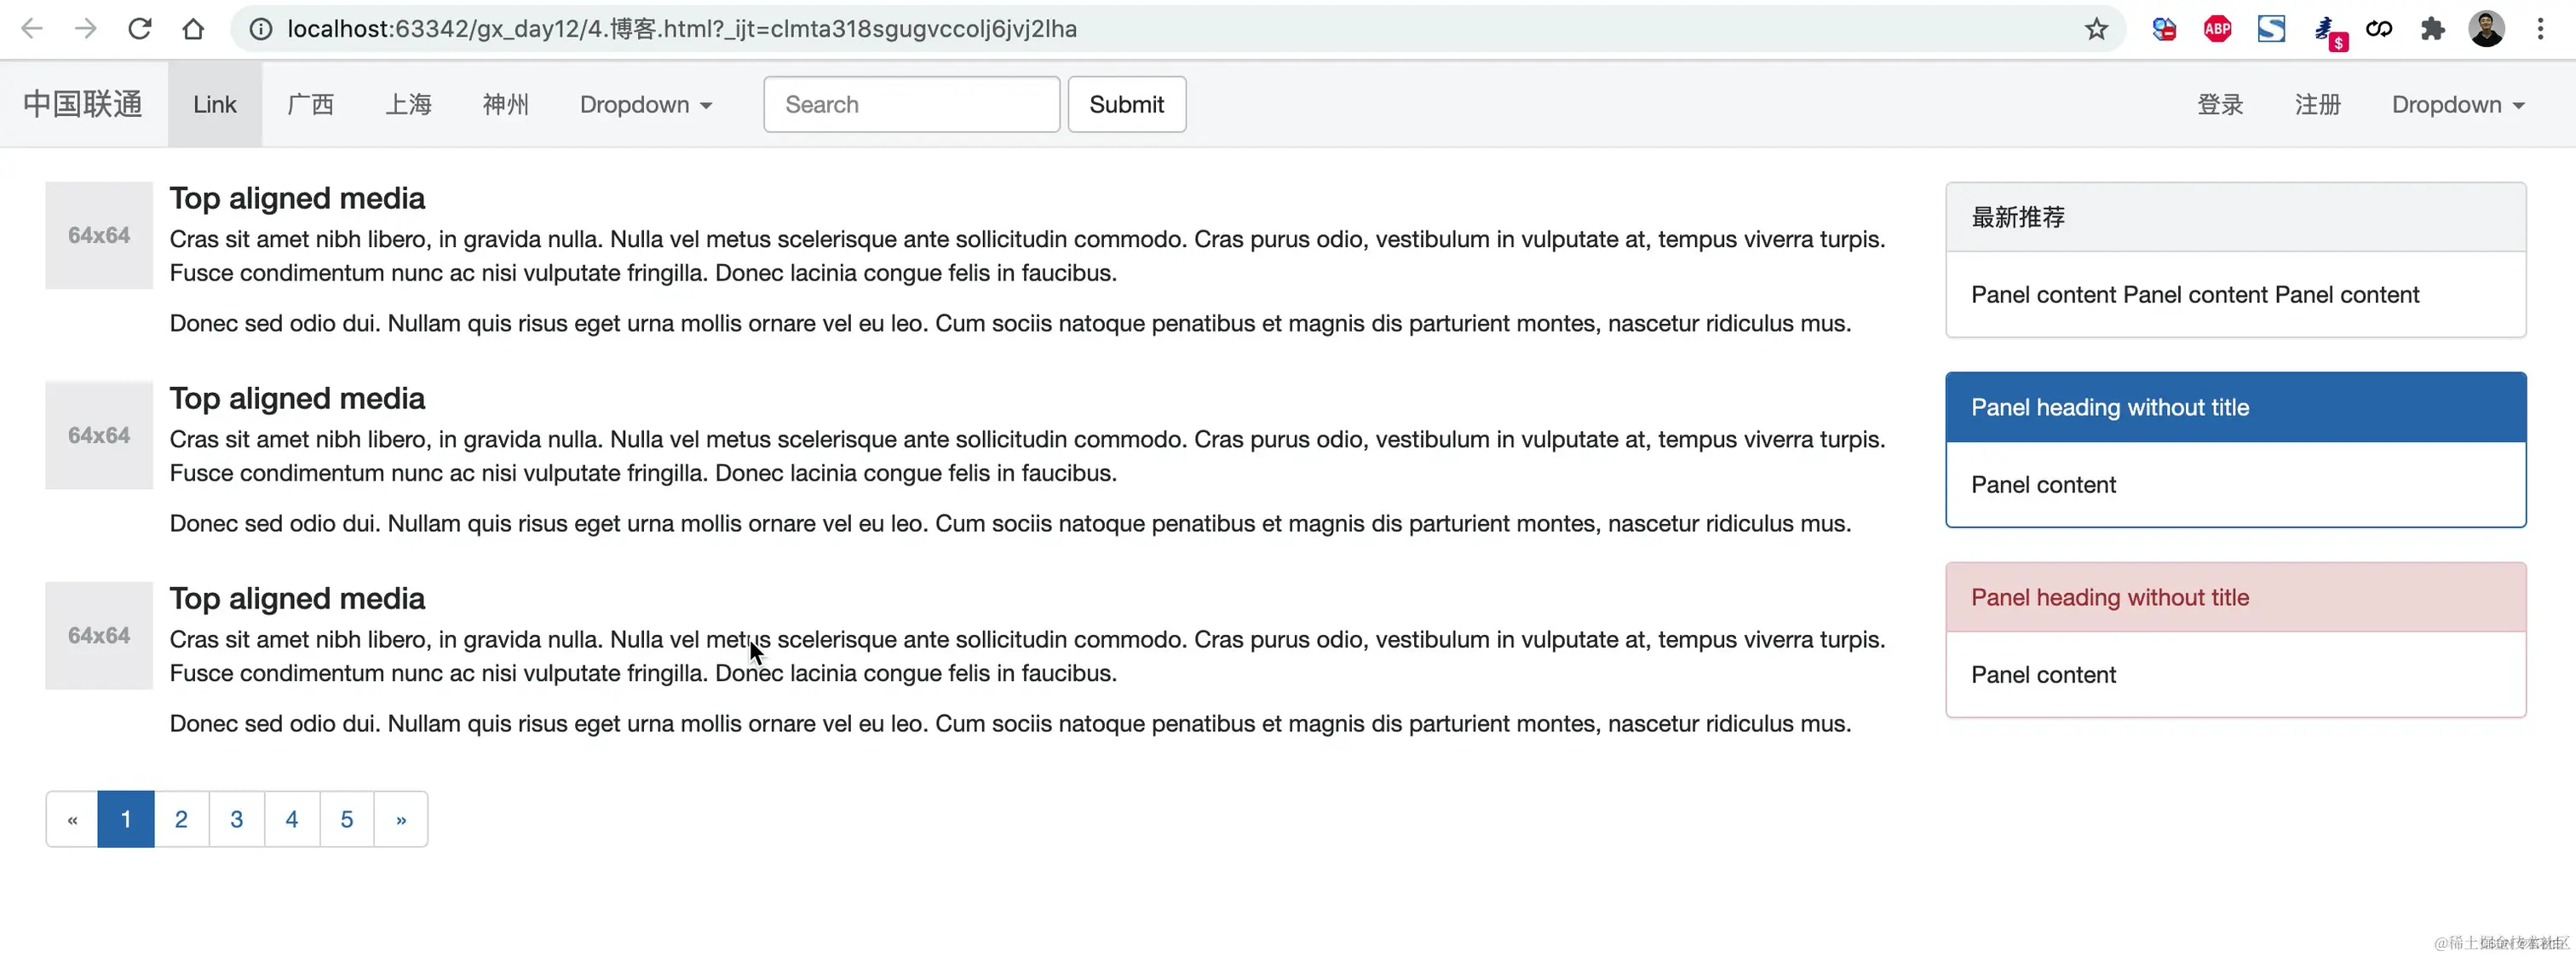Click the browser reload icon
2576x957 pixels.
click(139, 29)
